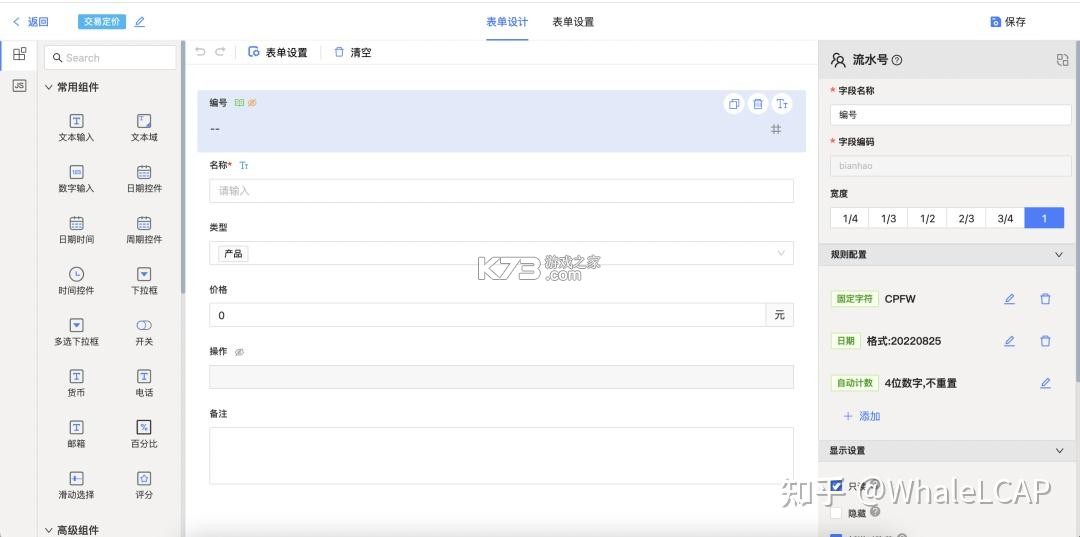Image resolution: width=1080 pixels, height=537 pixels.
Task: Click the text style icon beside 名称
Action: click(244, 165)
